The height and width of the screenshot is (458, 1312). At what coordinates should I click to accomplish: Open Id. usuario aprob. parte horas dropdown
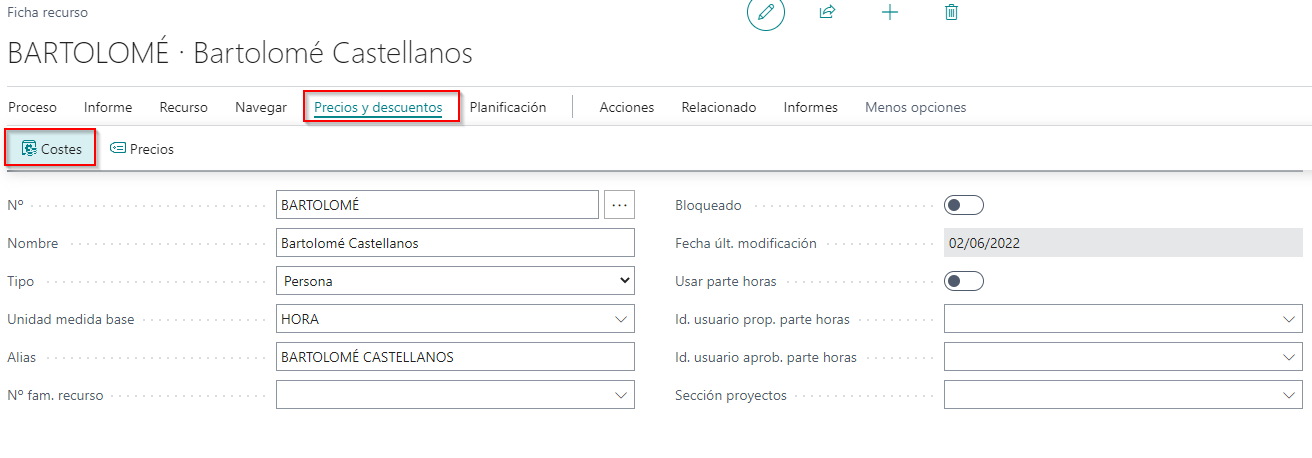tap(1288, 357)
